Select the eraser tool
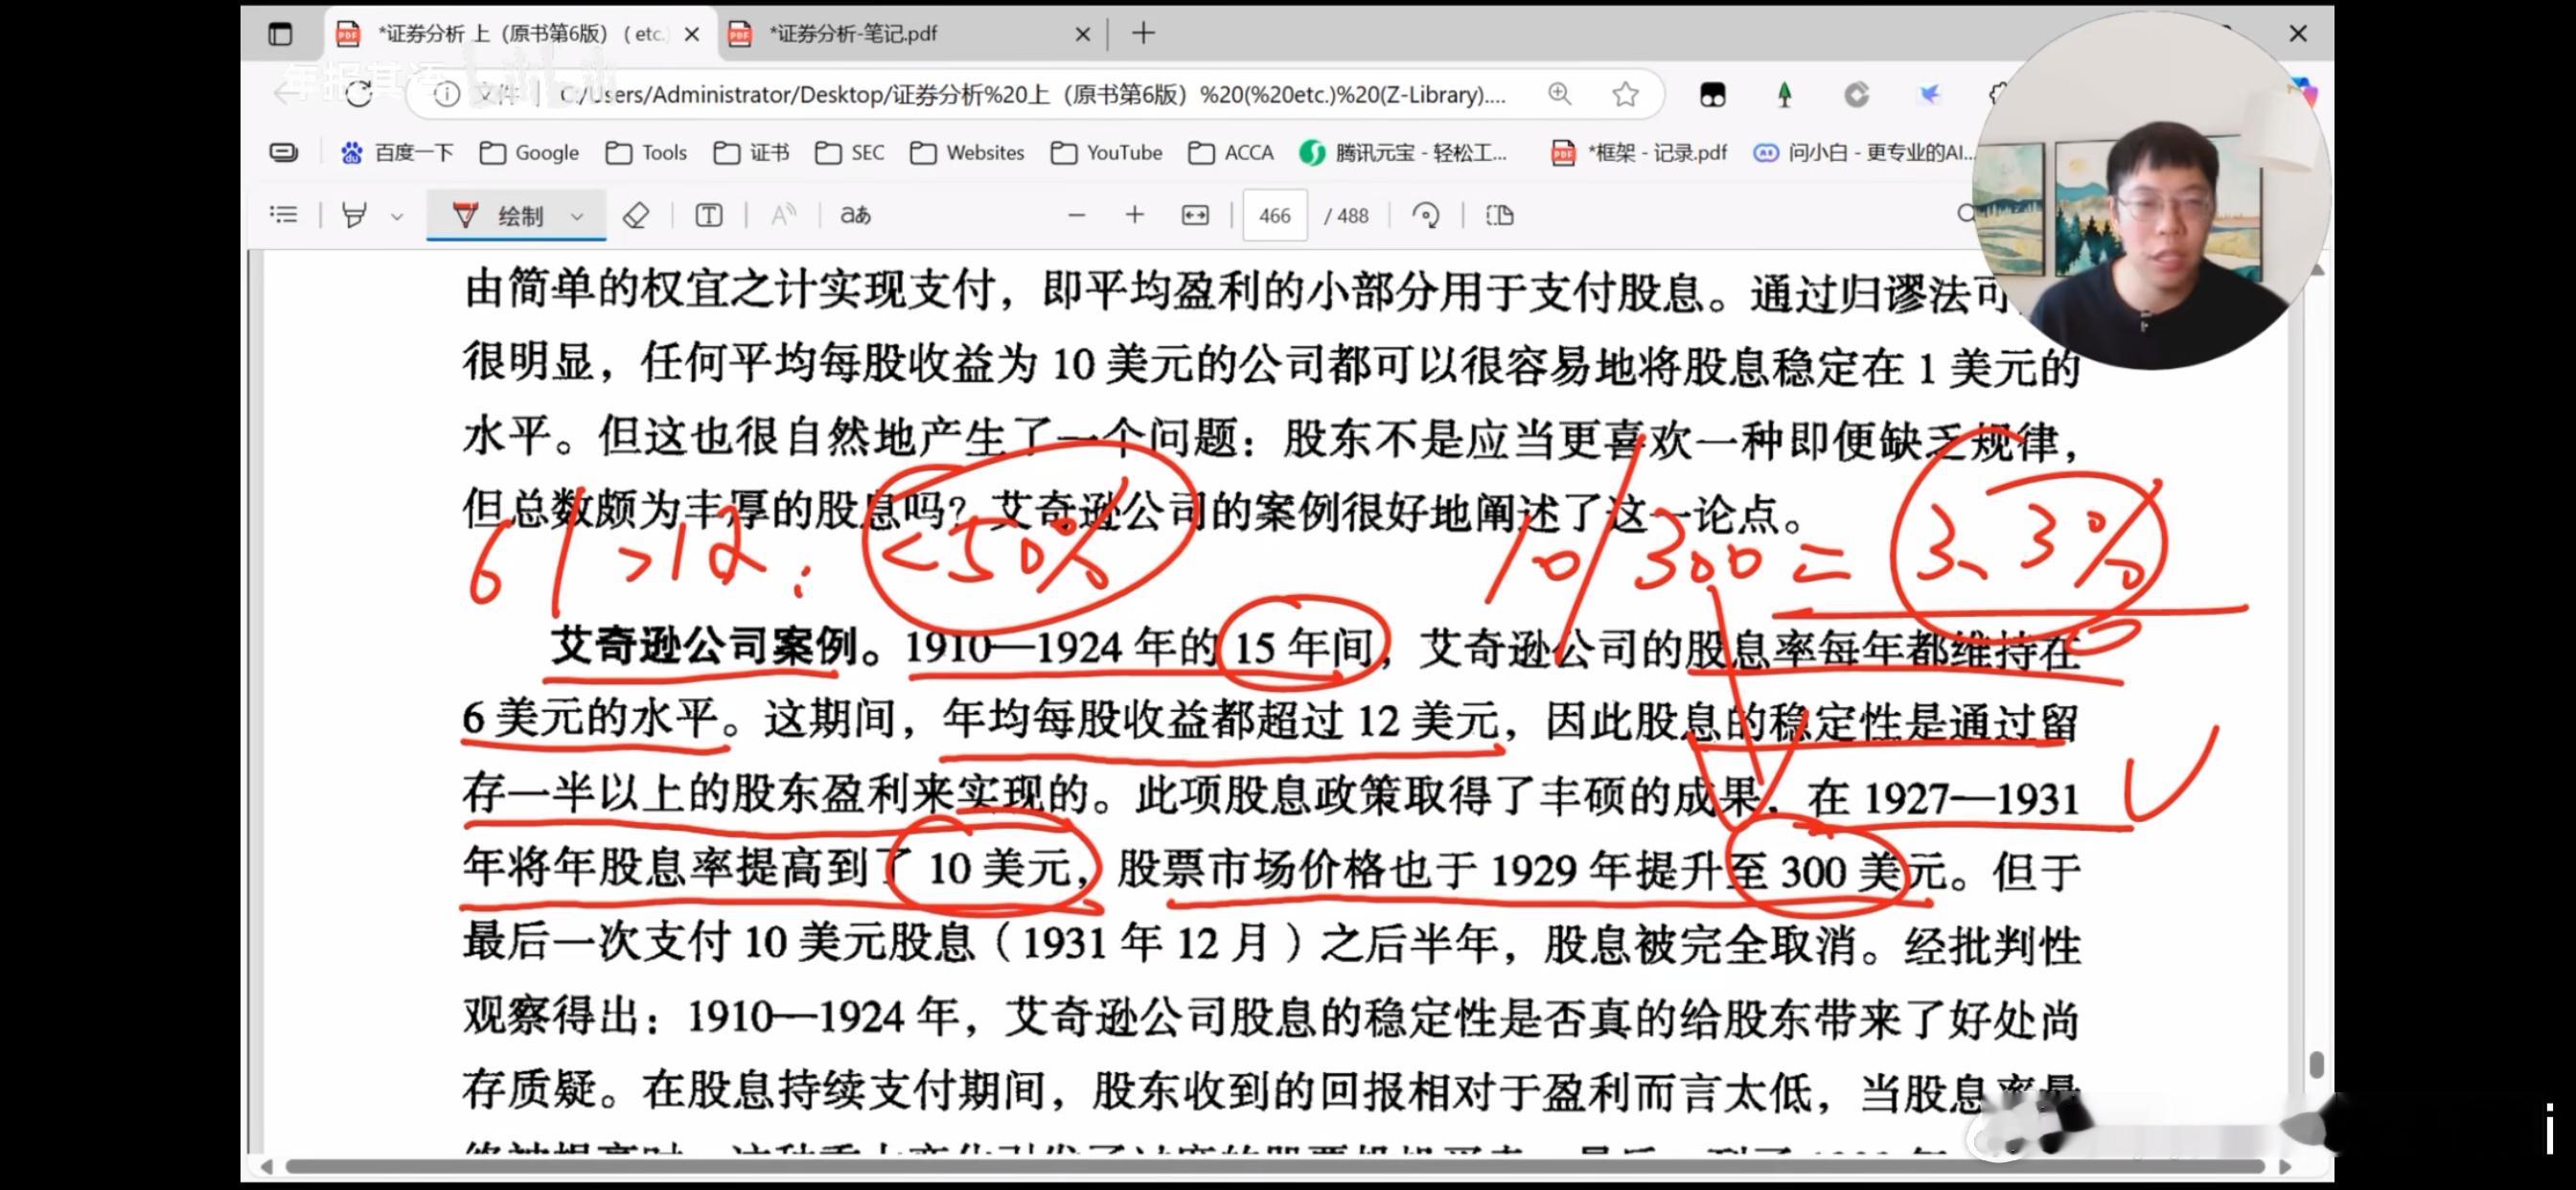The image size is (2576, 1190). coord(636,215)
